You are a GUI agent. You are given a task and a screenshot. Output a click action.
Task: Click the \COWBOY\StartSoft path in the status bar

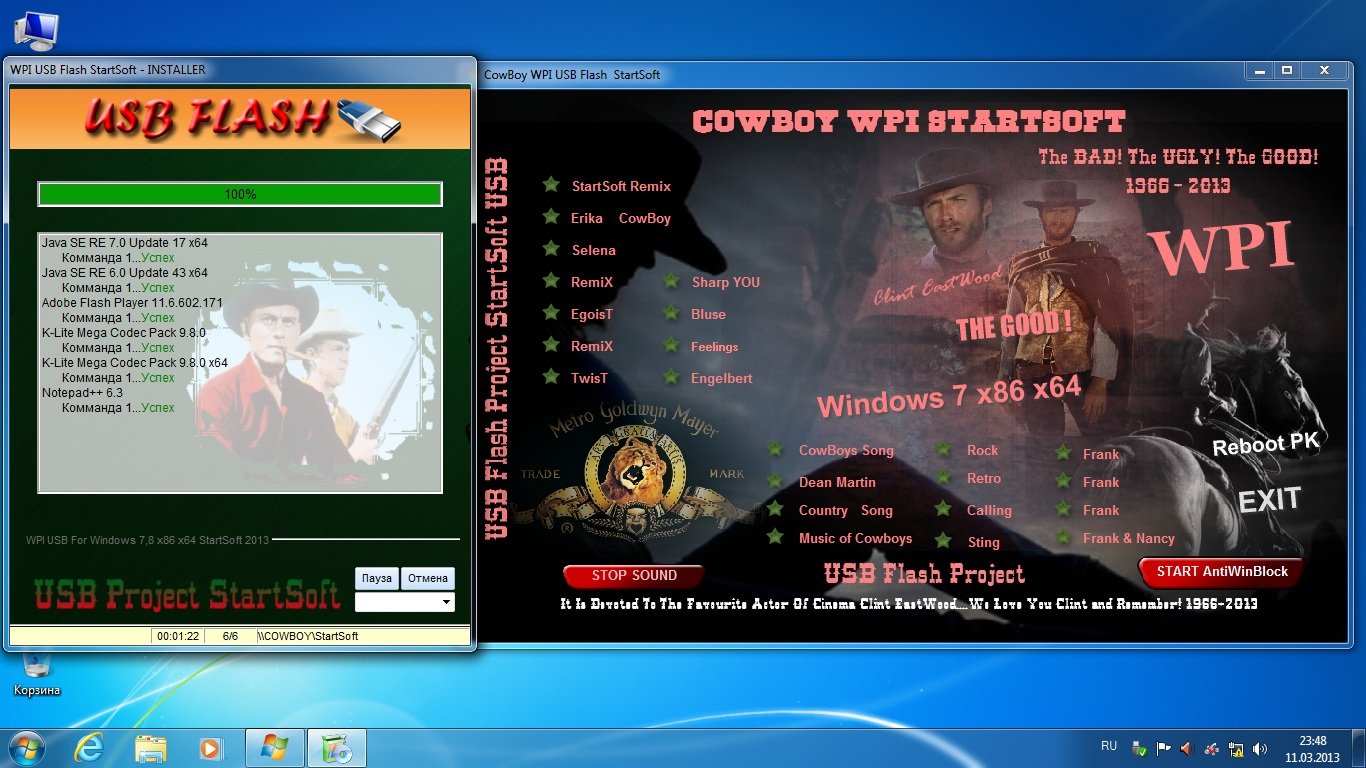point(309,636)
